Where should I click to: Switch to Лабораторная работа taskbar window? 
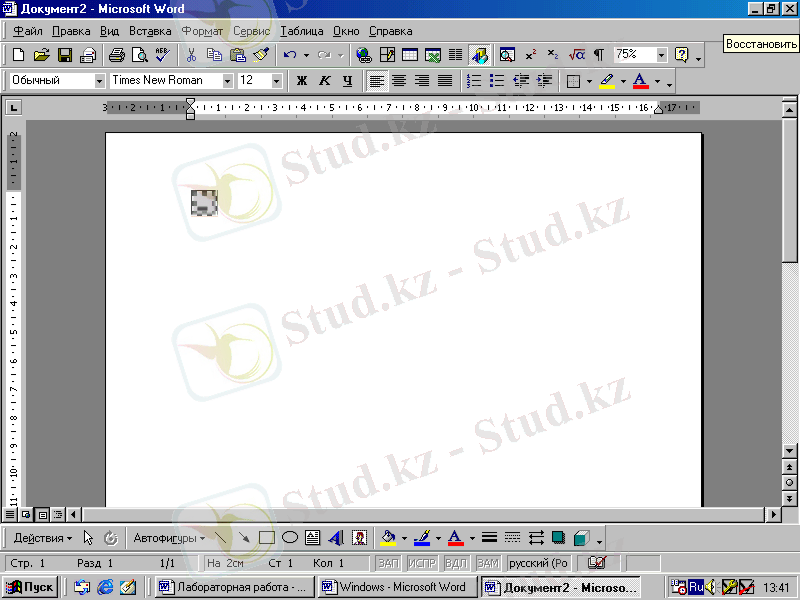click(x=235, y=587)
